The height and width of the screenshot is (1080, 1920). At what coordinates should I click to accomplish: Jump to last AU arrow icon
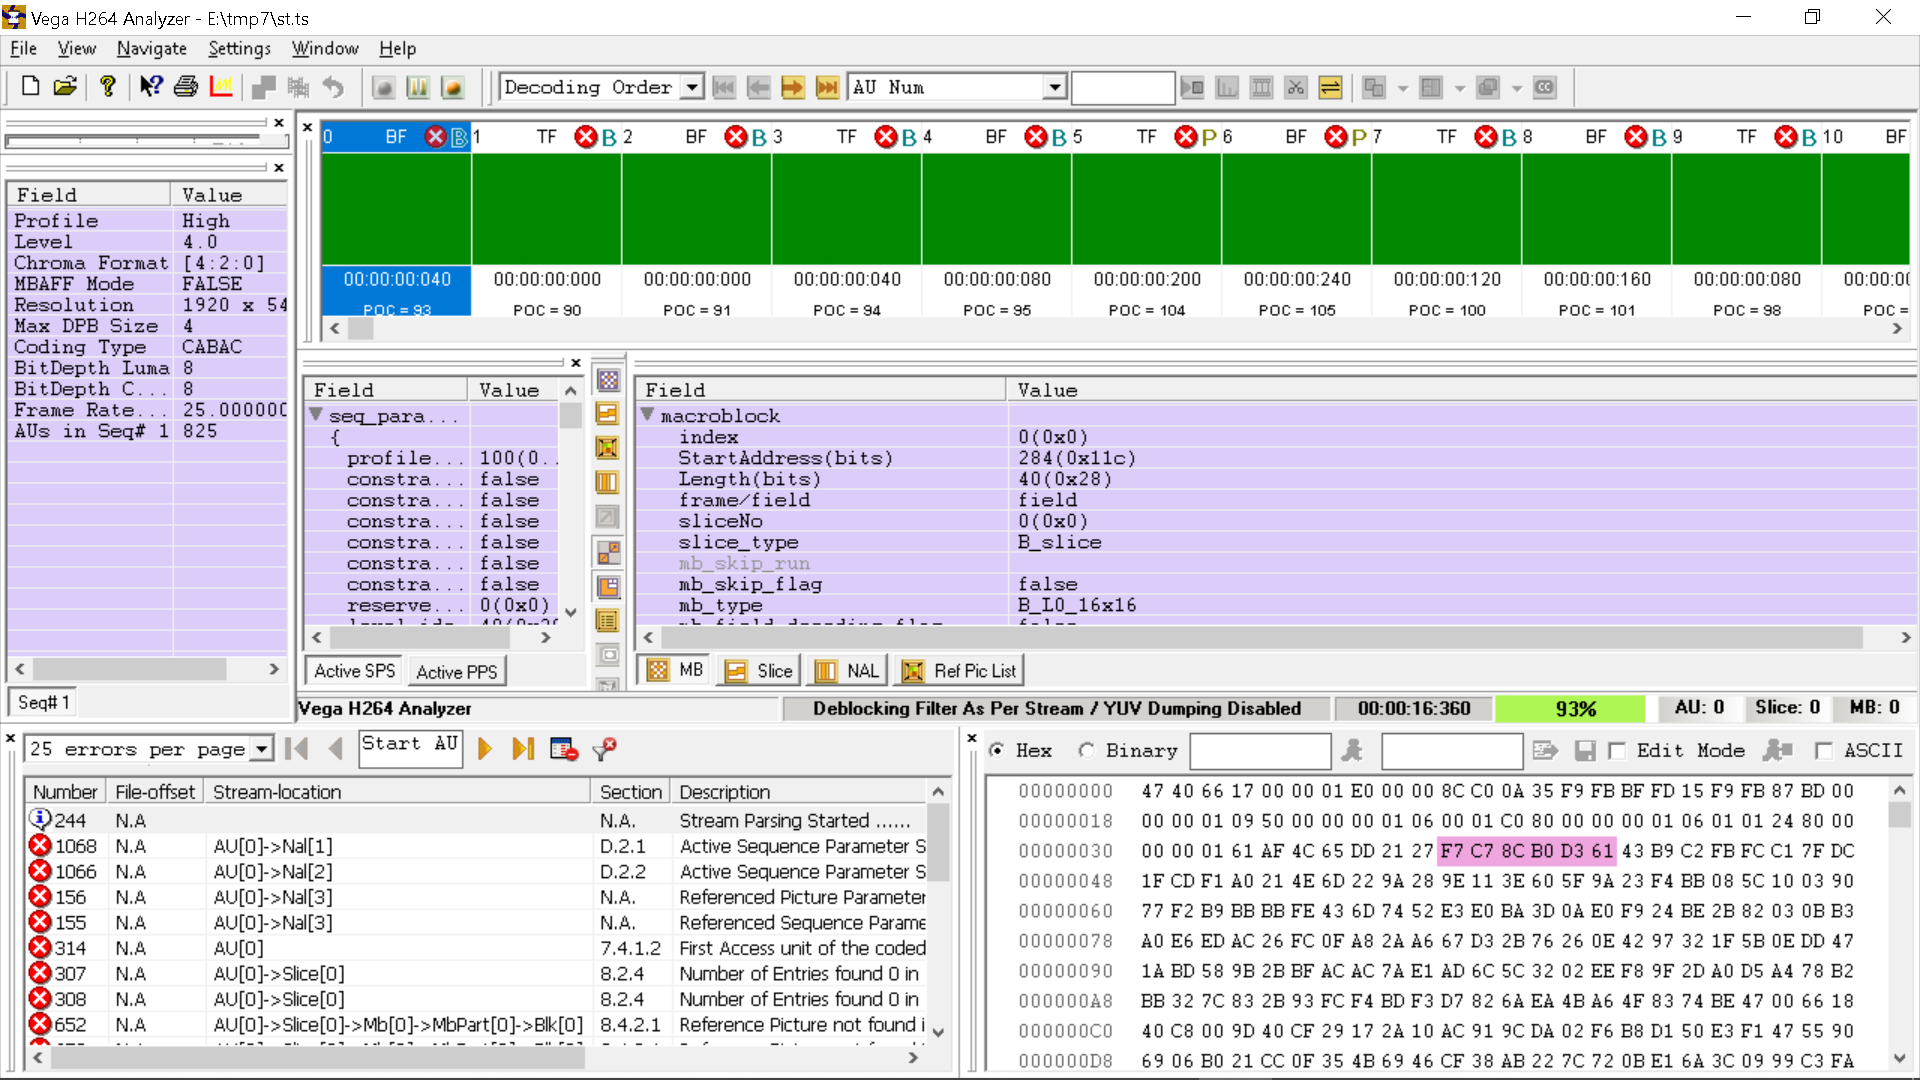coord(827,87)
